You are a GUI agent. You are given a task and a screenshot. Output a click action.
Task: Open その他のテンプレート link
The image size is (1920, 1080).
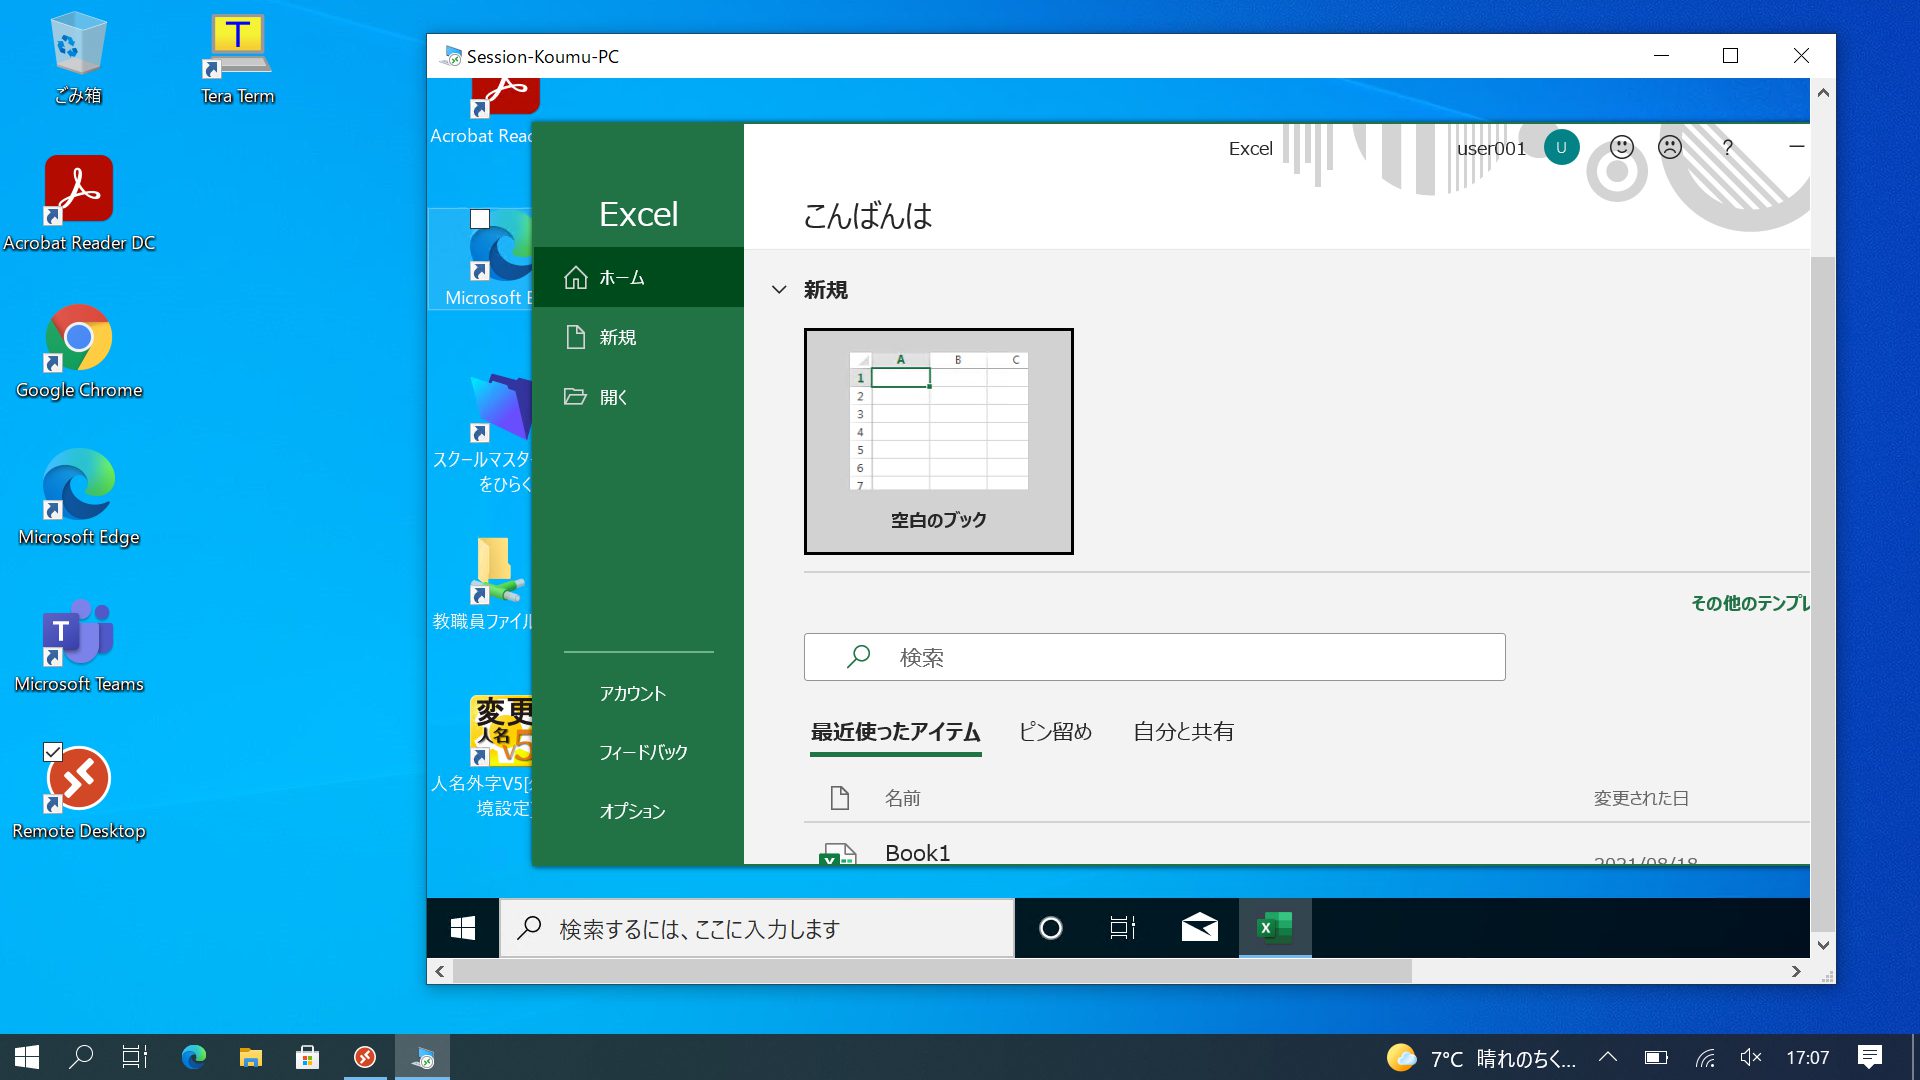click(x=1750, y=603)
